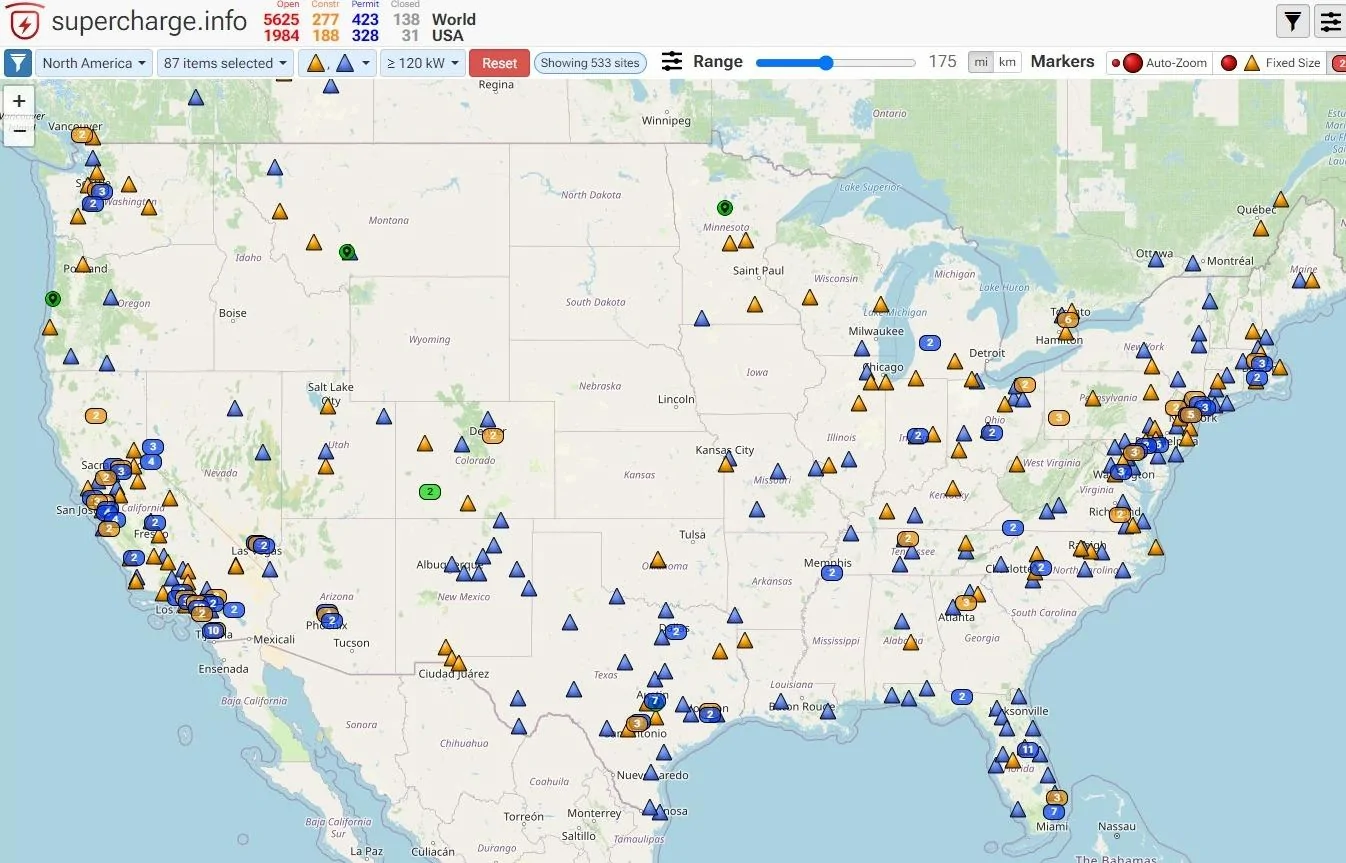1346x863 pixels.
Task: Click the sliders icon next to Range
Action: point(672,62)
